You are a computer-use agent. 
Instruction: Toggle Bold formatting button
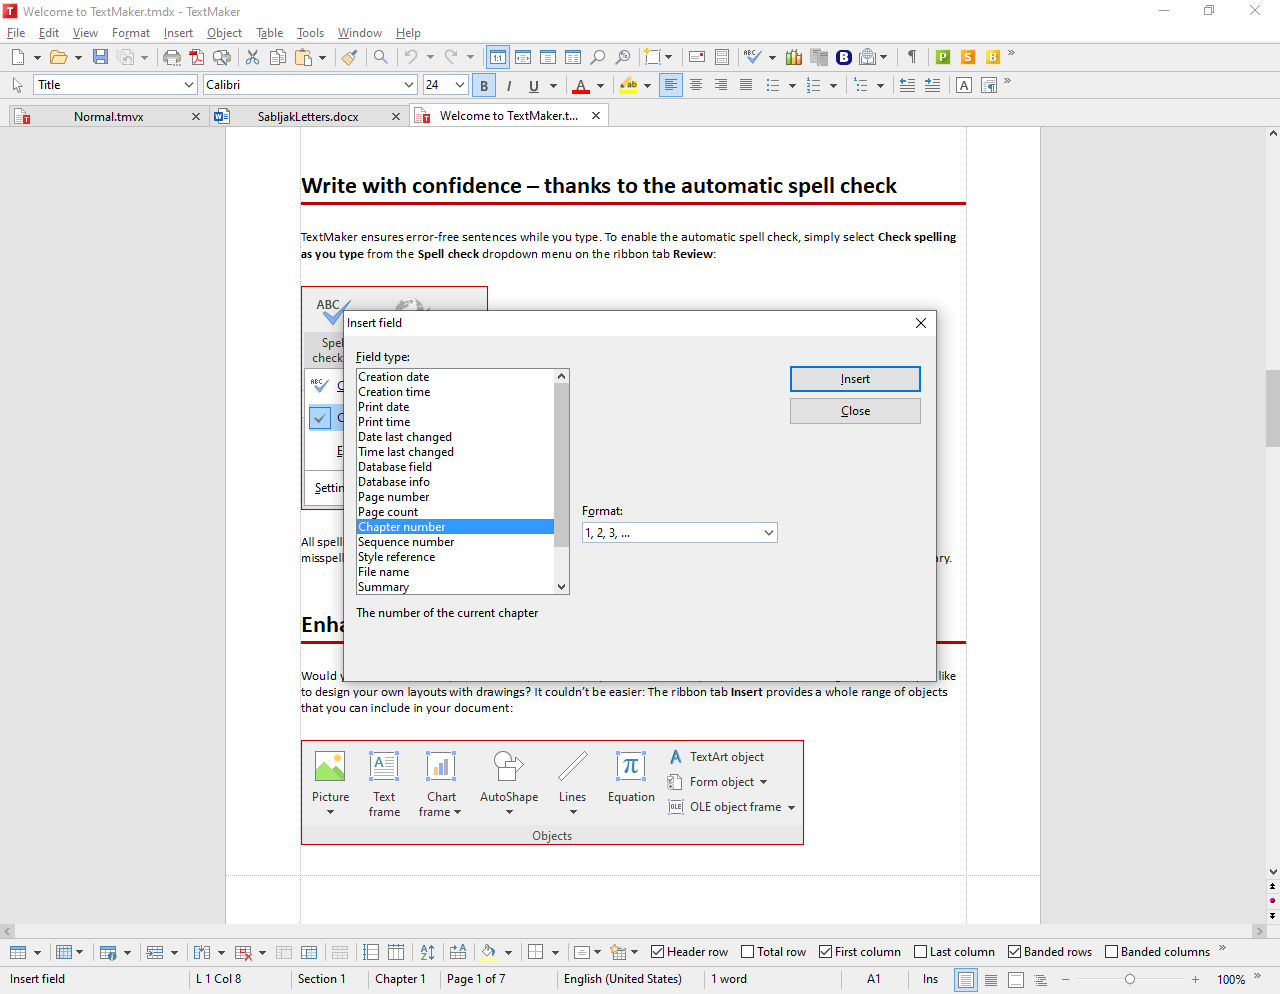484,85
